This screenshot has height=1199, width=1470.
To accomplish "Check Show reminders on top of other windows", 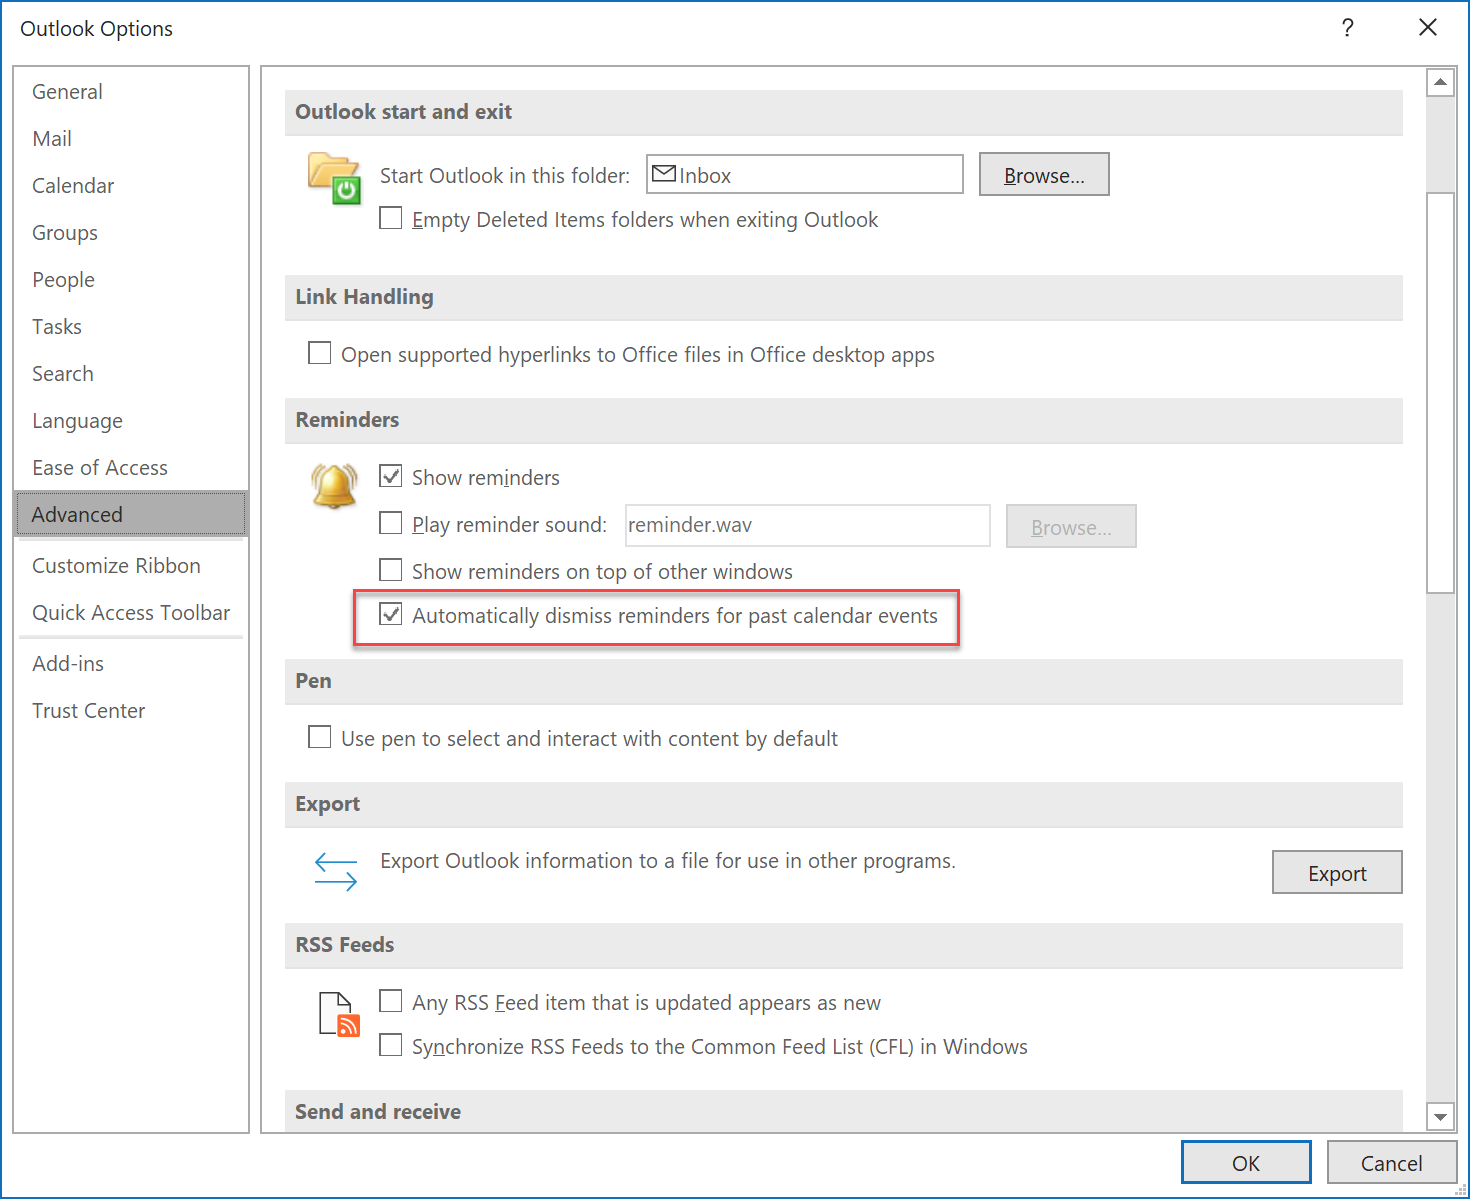I will pos(391,570).
